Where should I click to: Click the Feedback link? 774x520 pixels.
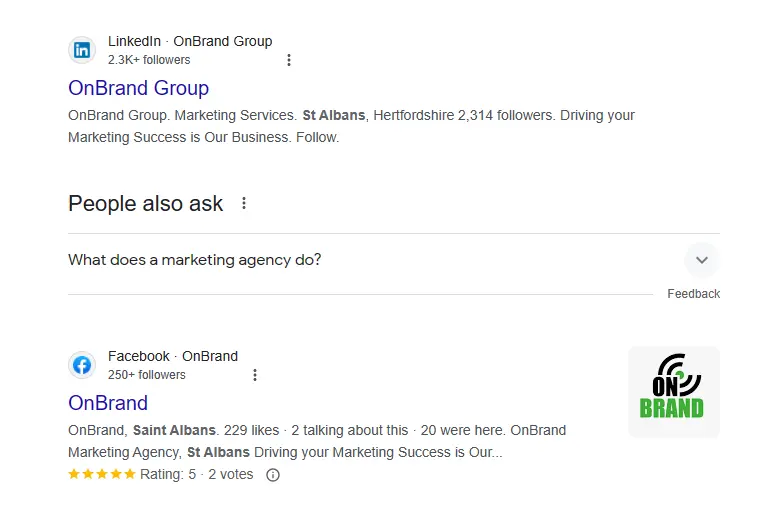(693, 294)
